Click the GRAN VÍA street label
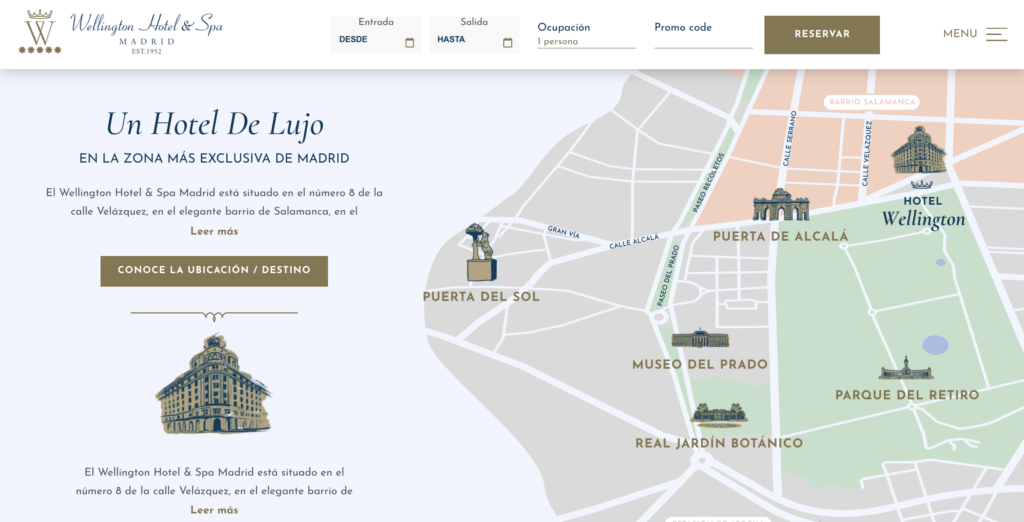The height and width of the screenshot is (522, 1024). point(564,232)
